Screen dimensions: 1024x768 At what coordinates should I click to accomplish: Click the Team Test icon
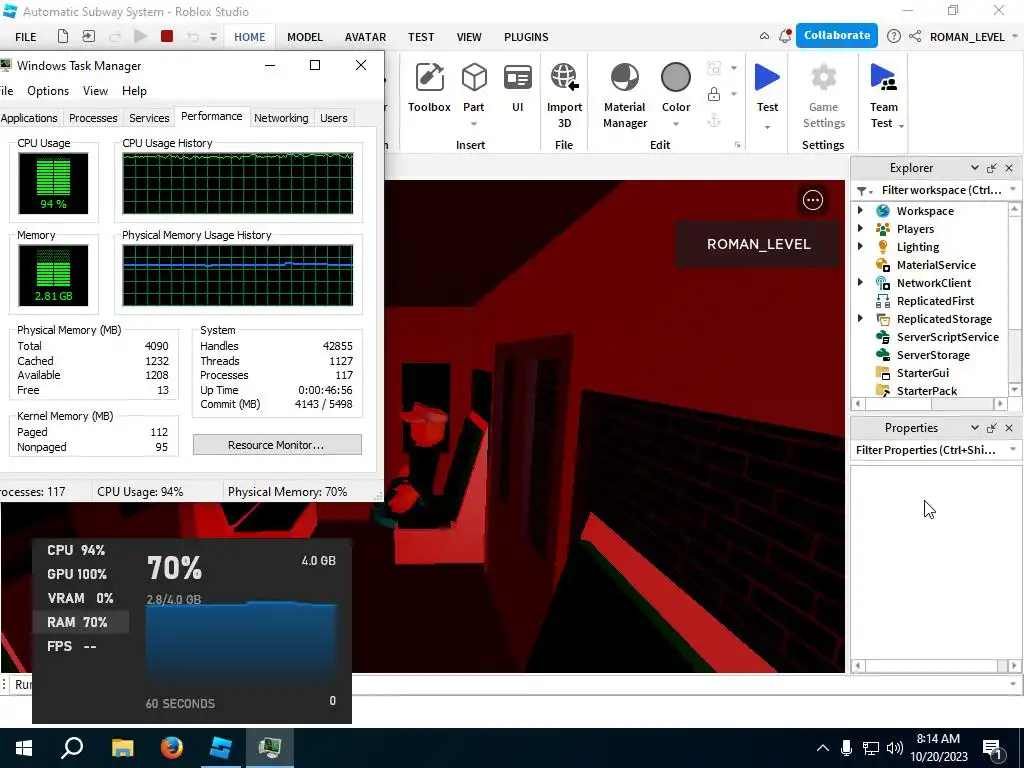pyautogui.click(x=884, y=78)
